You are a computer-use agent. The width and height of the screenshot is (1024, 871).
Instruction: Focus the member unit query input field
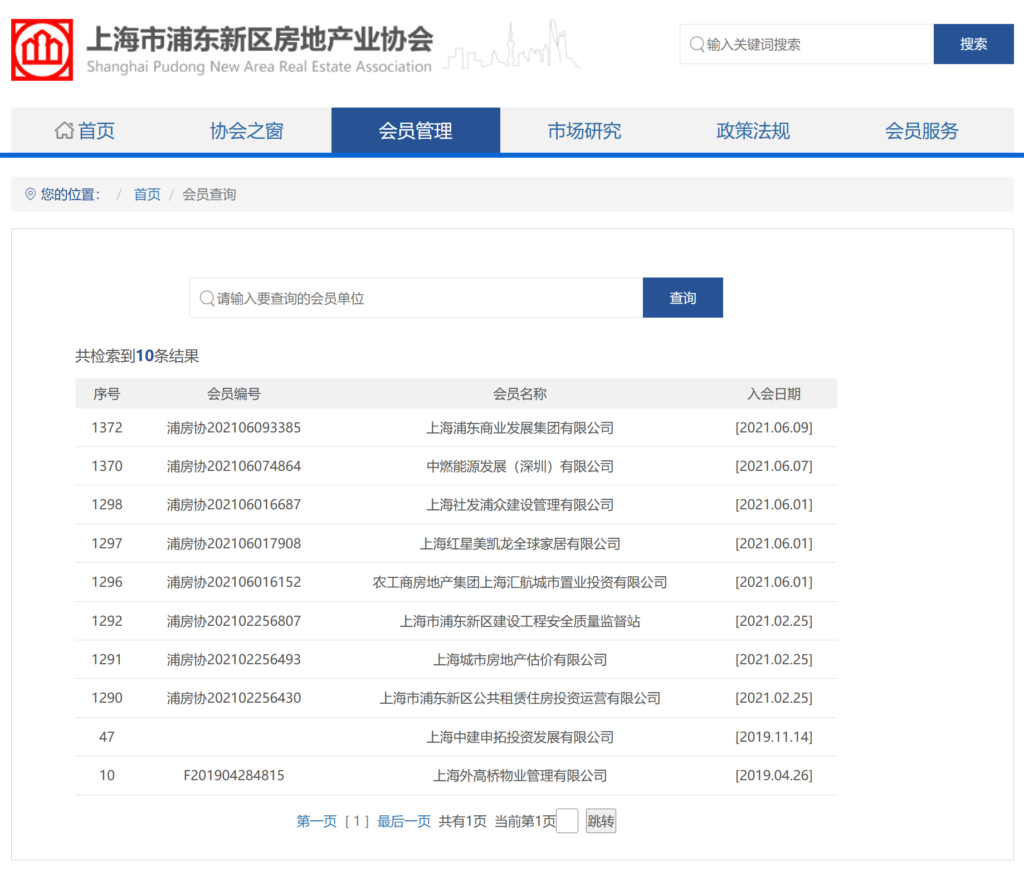416,298
